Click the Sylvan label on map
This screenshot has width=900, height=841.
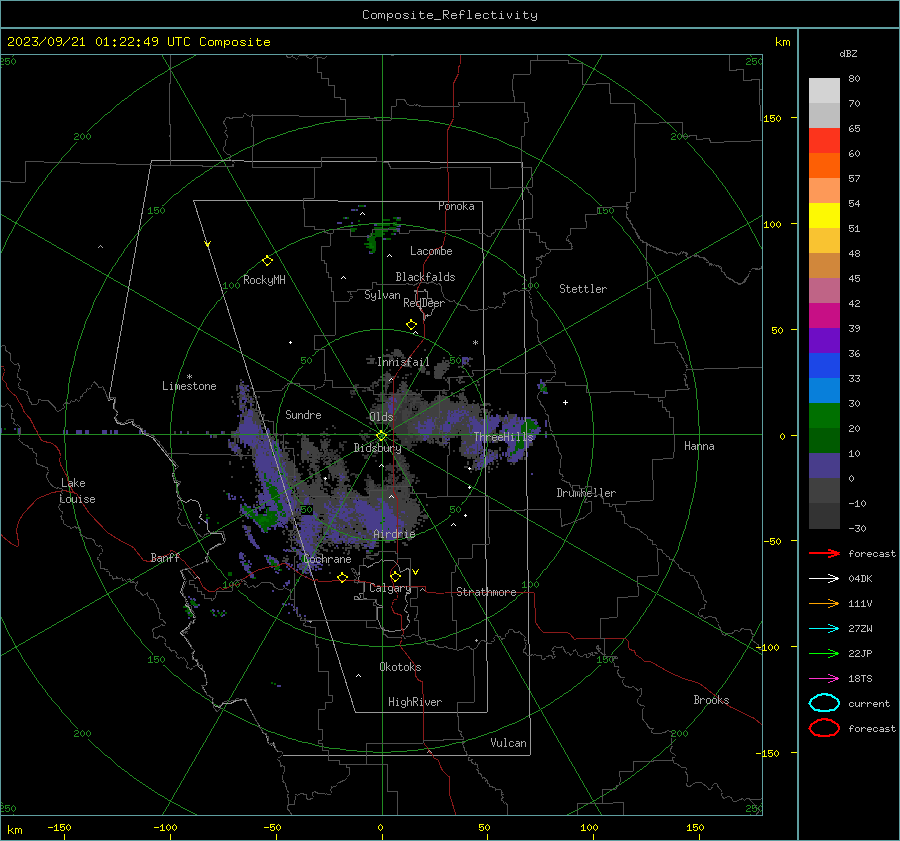click(382, 295)
